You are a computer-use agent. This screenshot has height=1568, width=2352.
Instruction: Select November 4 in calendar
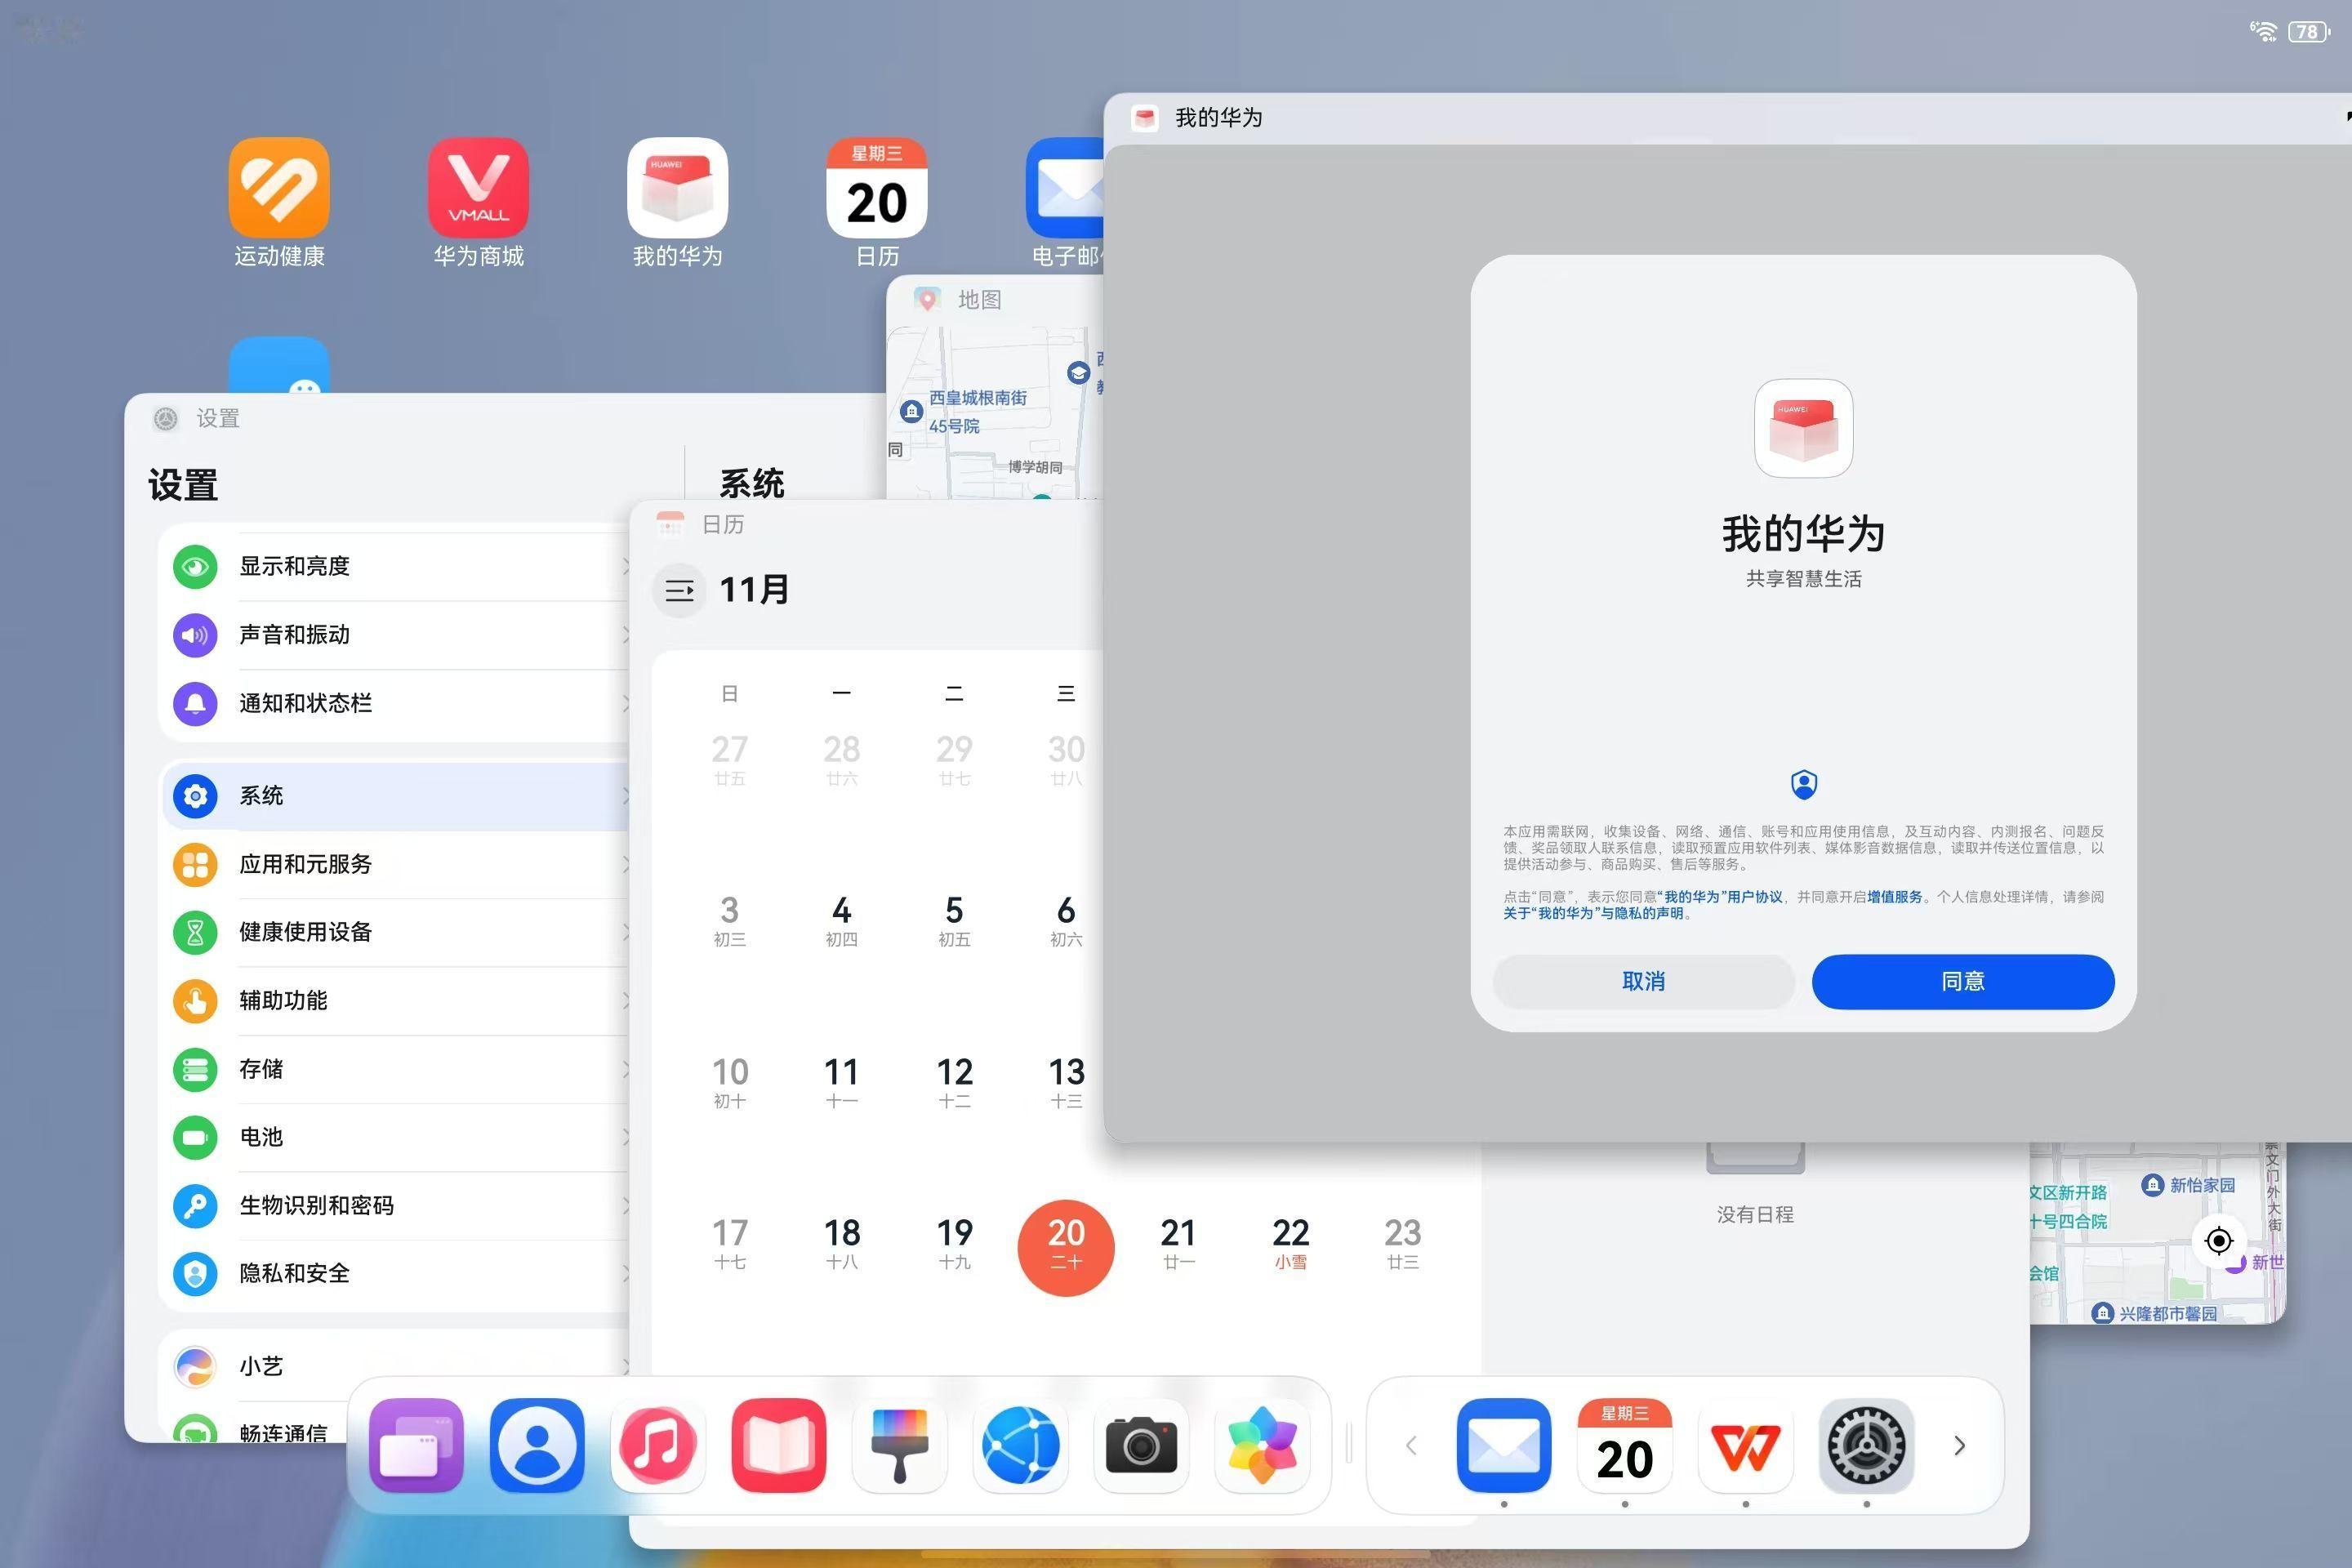coord(842,922)
